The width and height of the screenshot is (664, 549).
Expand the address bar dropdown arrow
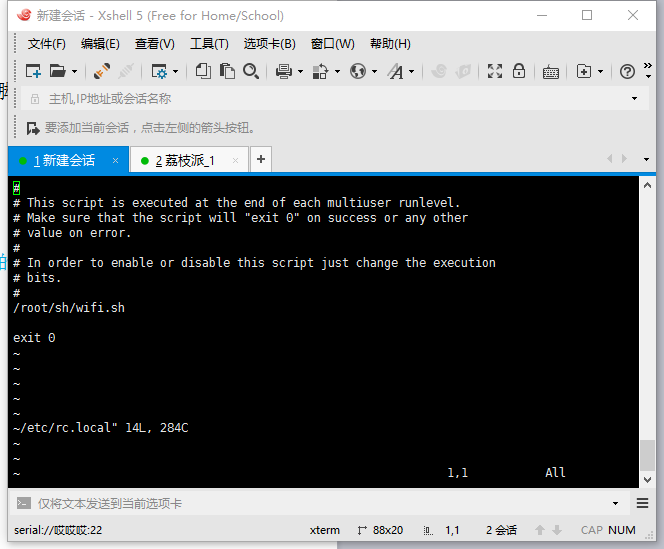(634, 99)
